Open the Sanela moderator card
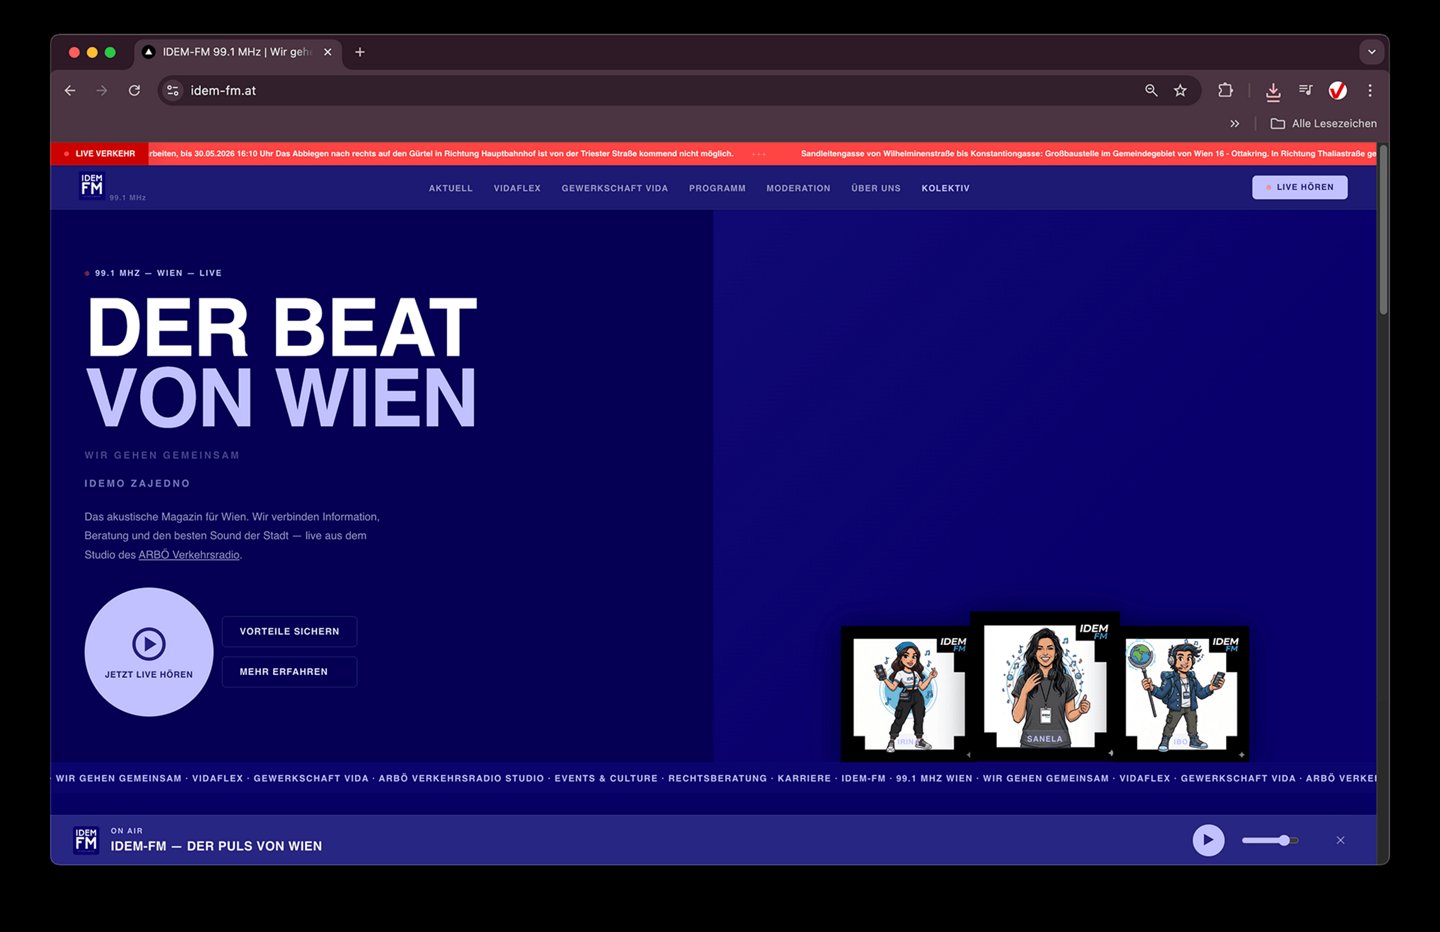This screenshot has height=932, width=1440. (1045, 686)
